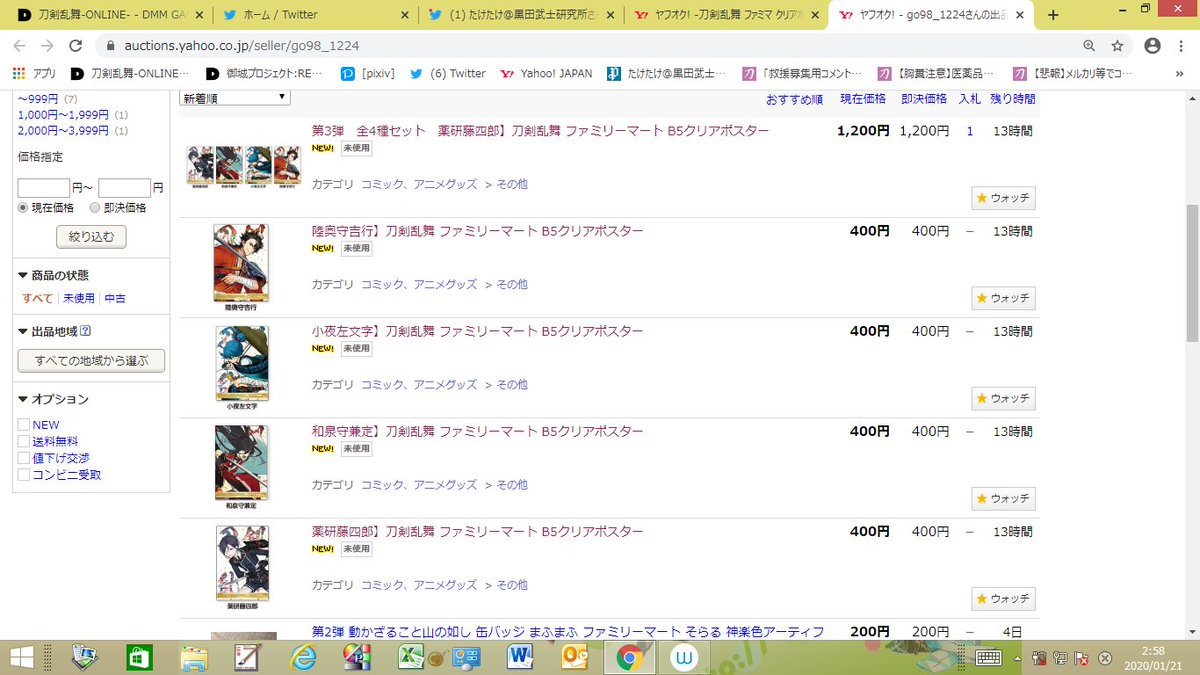Click すべての地域から選ぶ button
This screenshot has height=675, width=1200.
click(91, 361)
